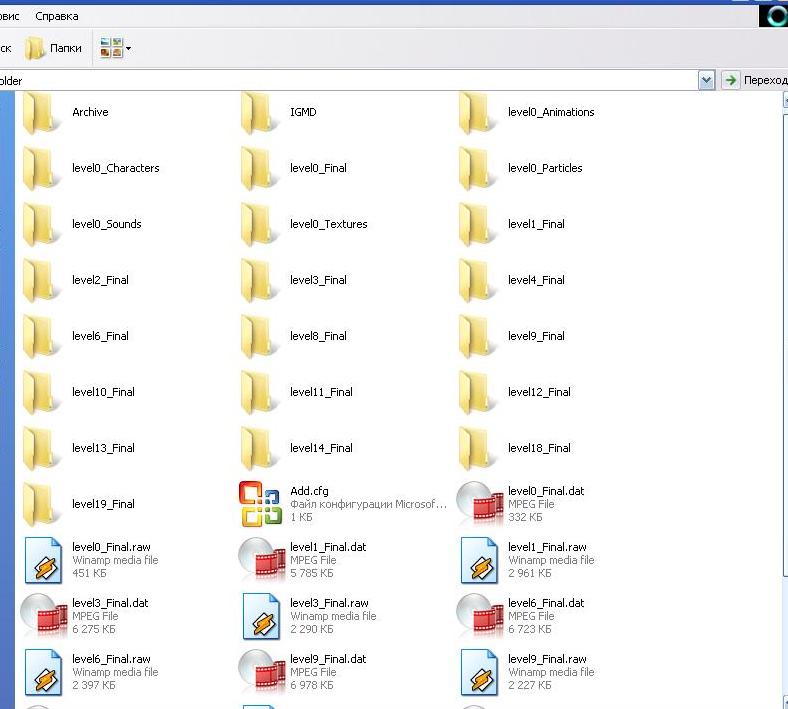The height and width of the screenshot is (709, 788).
Task: Click the level3_Final.dat MPEG icon
Action: click(42, 616)
